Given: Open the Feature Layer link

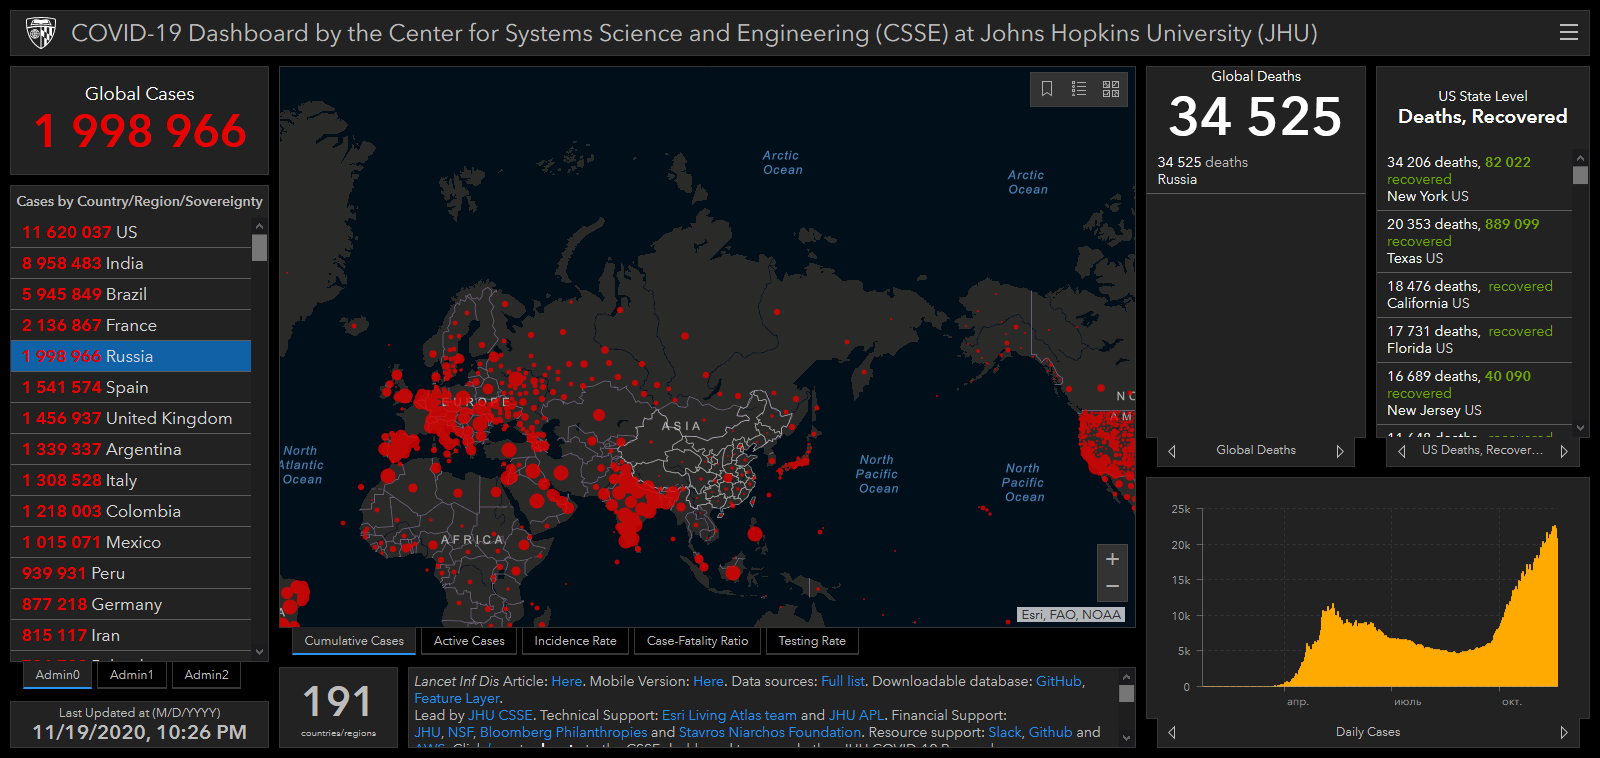Looking at the screenshot, I should click(457, 698).
